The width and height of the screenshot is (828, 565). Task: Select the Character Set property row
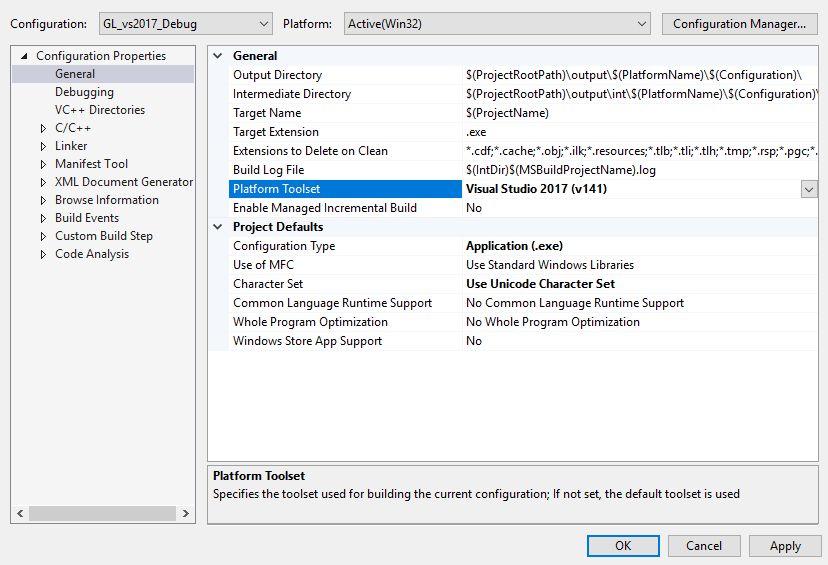[268, 284]
